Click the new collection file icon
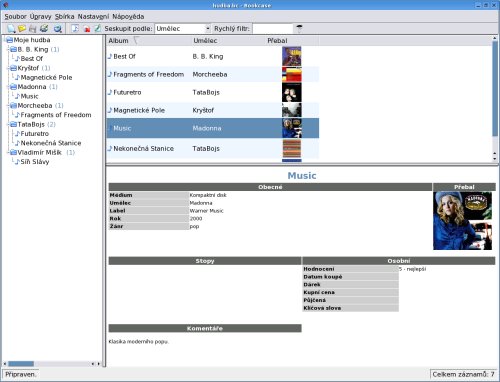Viewport: 500px width, 382px height. (x=11, y=29)
